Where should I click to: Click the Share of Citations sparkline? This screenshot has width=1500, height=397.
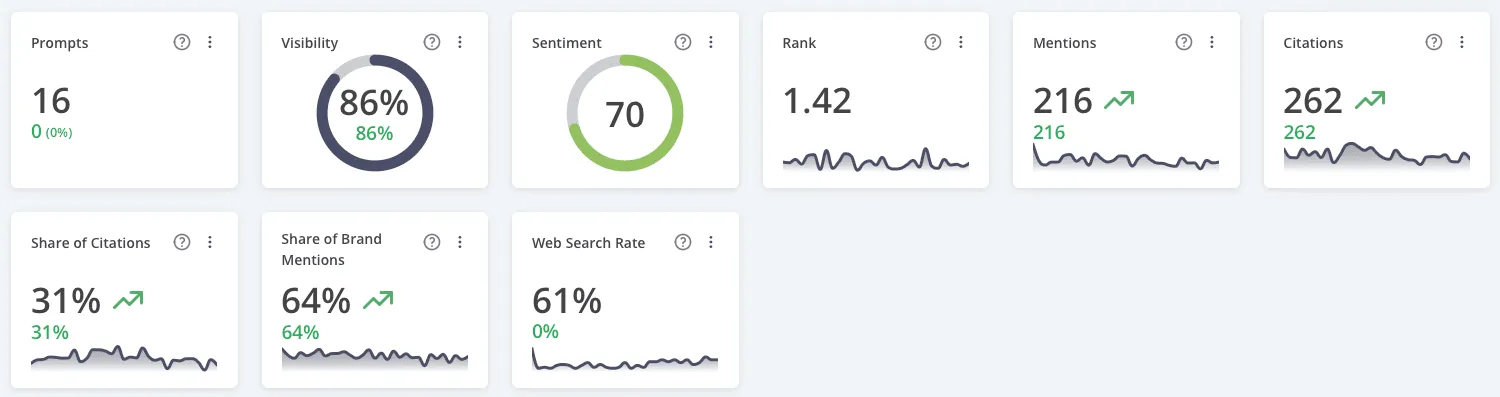point(124,358)
